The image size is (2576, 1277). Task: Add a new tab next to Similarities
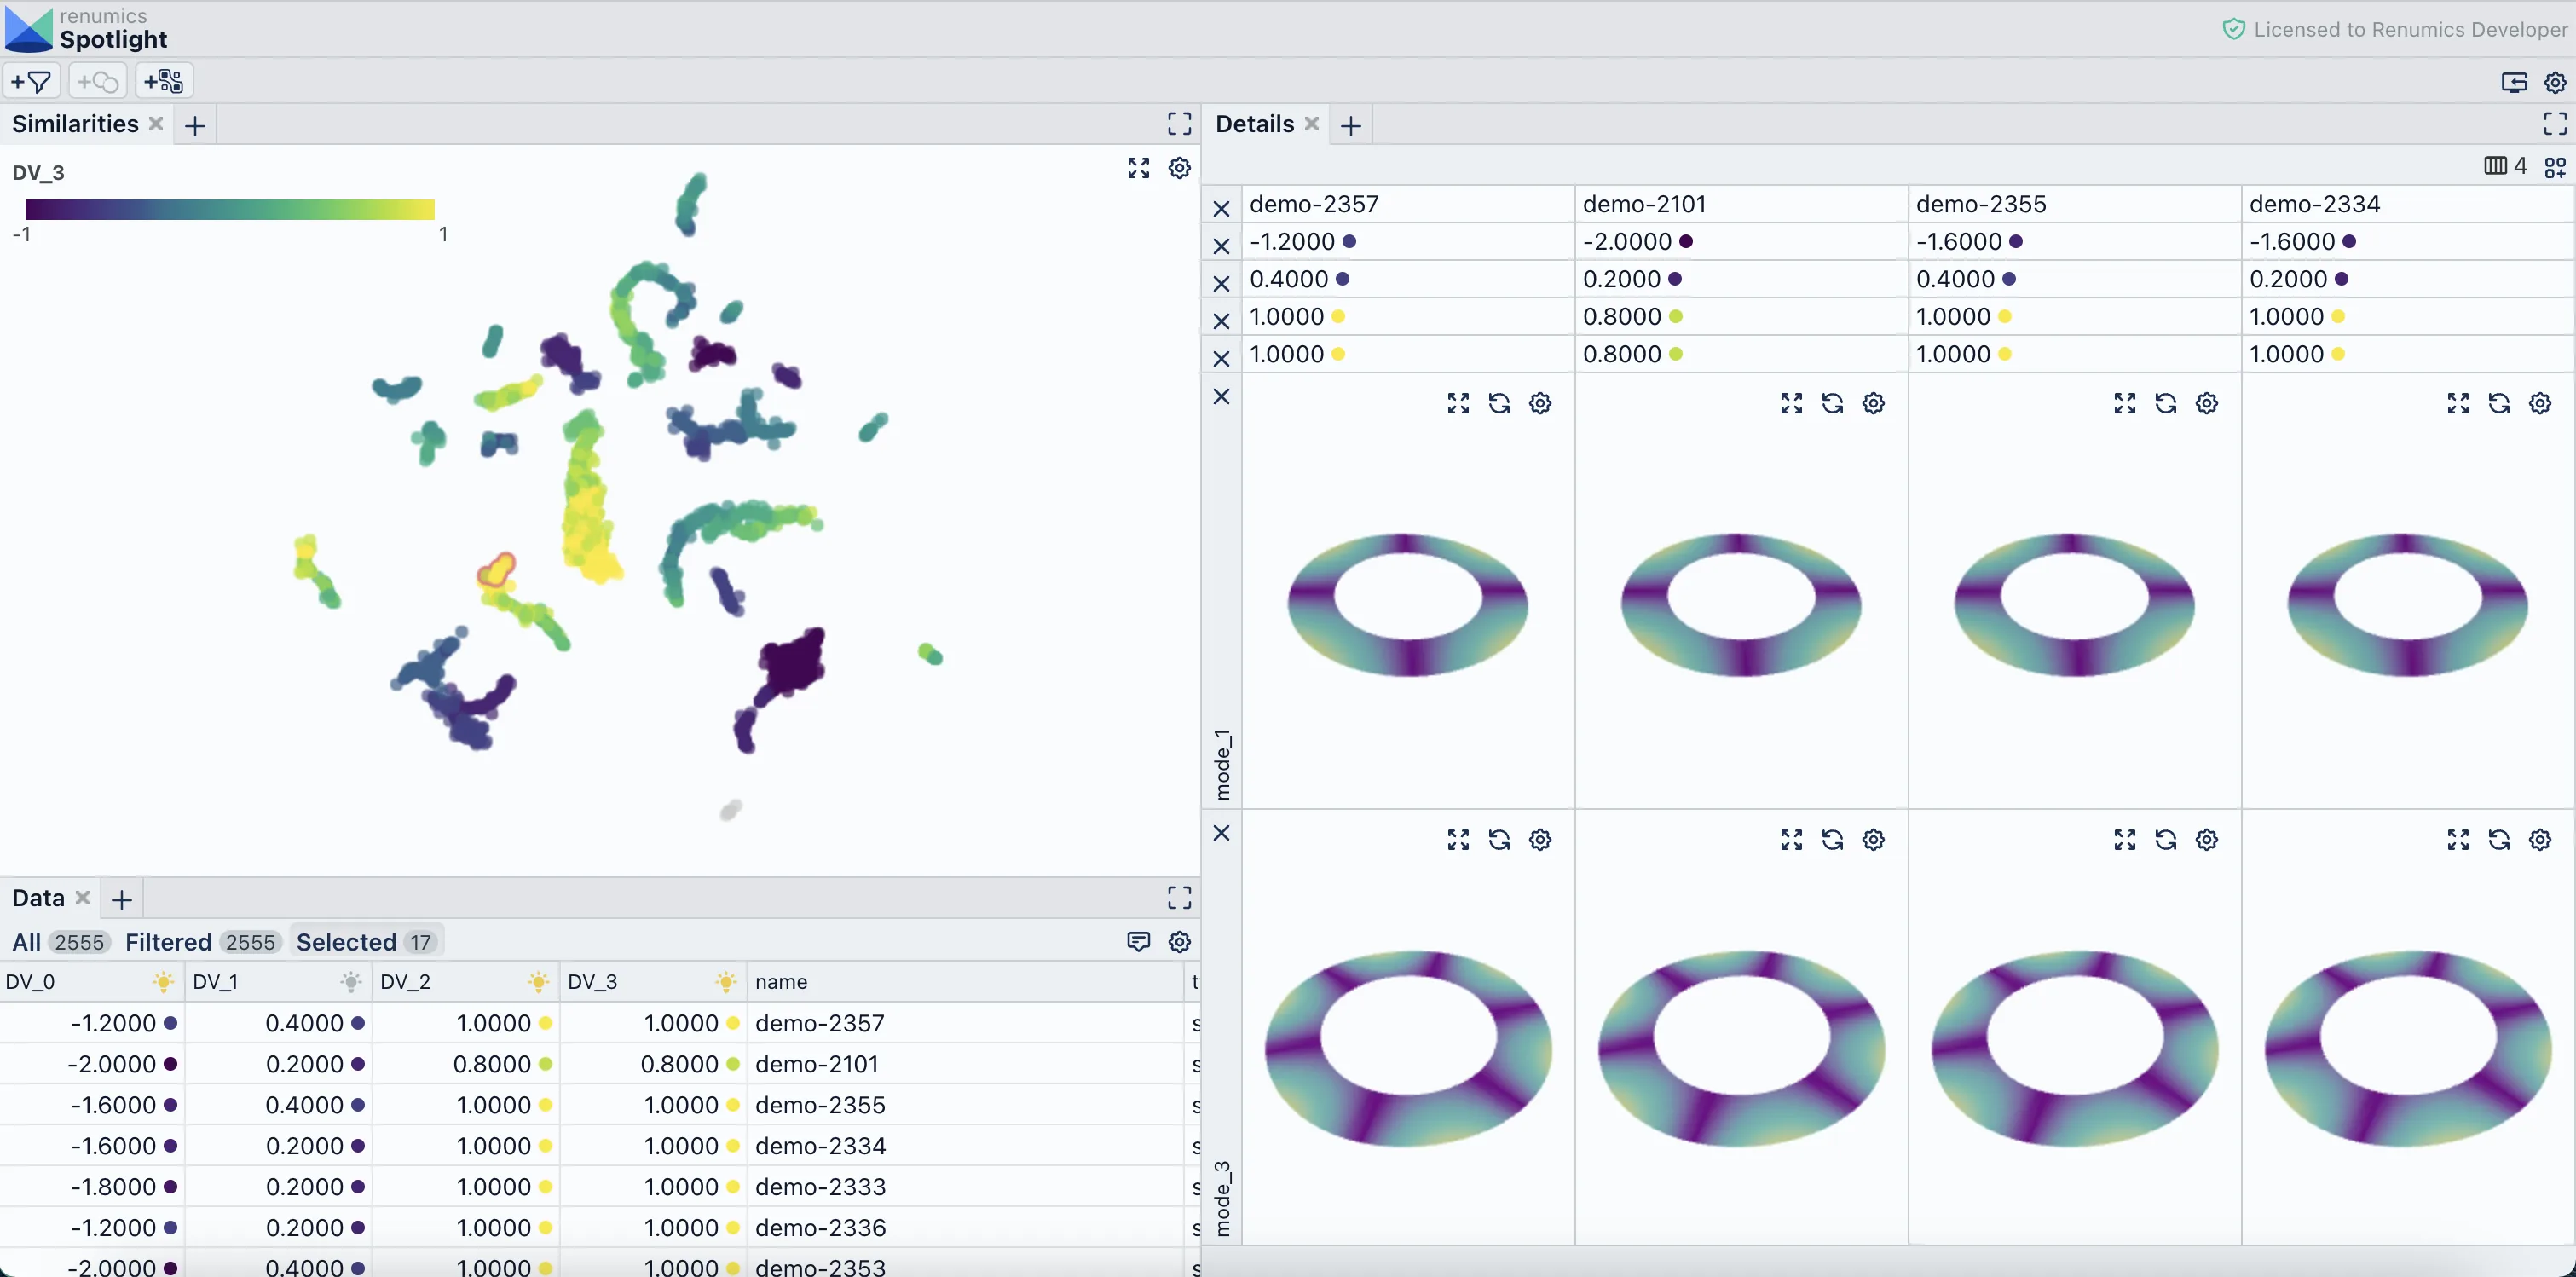pyautogui.click(x=195, y=126)
